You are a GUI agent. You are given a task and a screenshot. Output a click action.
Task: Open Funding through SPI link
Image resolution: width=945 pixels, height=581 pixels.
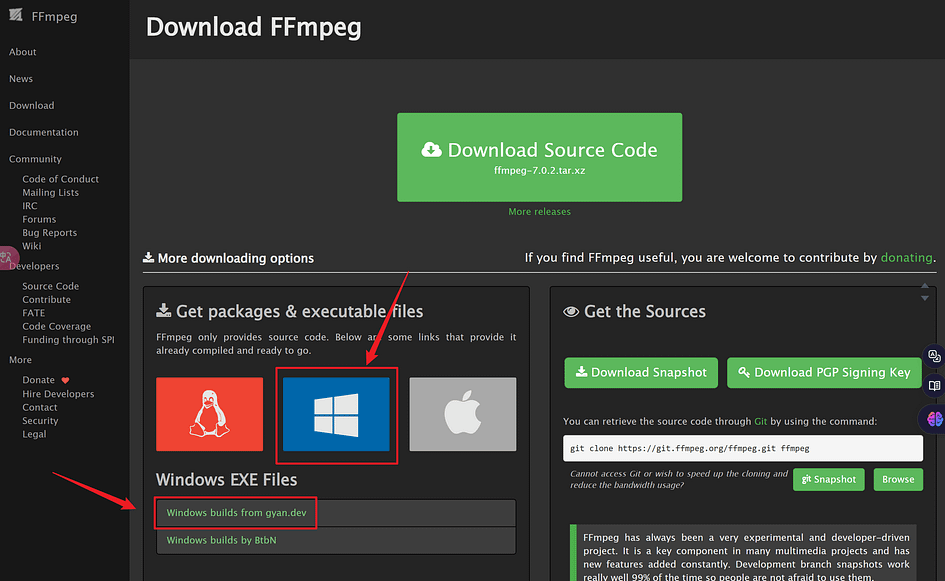click(x=68, y=340)
